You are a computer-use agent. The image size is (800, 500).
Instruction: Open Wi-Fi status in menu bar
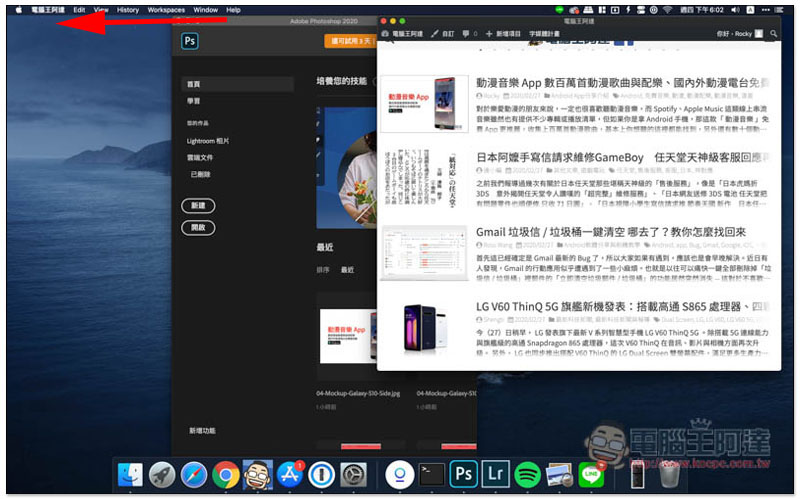click(x=667, y=10)
